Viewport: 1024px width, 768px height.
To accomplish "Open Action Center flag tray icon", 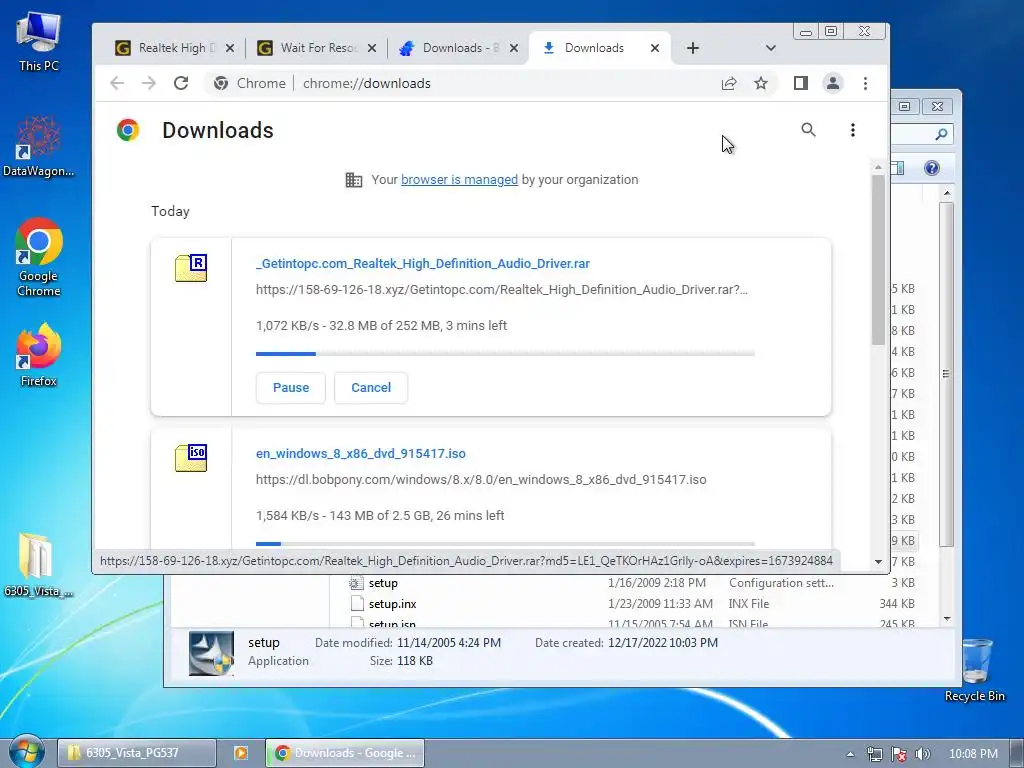I will (899, 754).
